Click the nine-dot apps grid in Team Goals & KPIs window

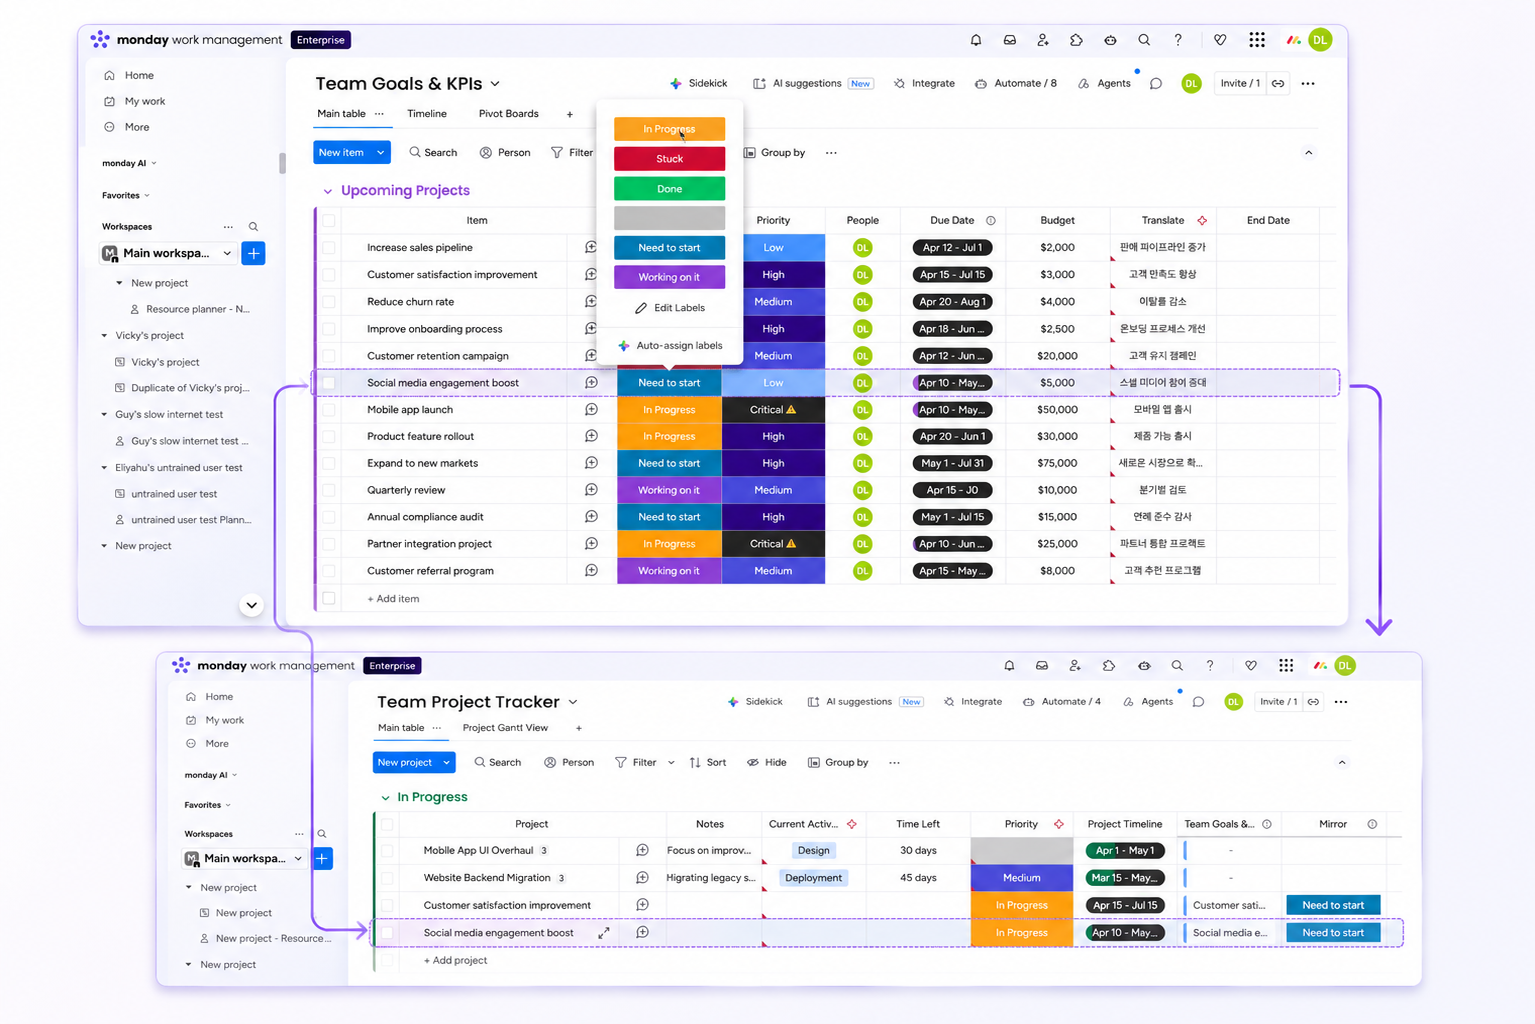[x=1257, y=40]
